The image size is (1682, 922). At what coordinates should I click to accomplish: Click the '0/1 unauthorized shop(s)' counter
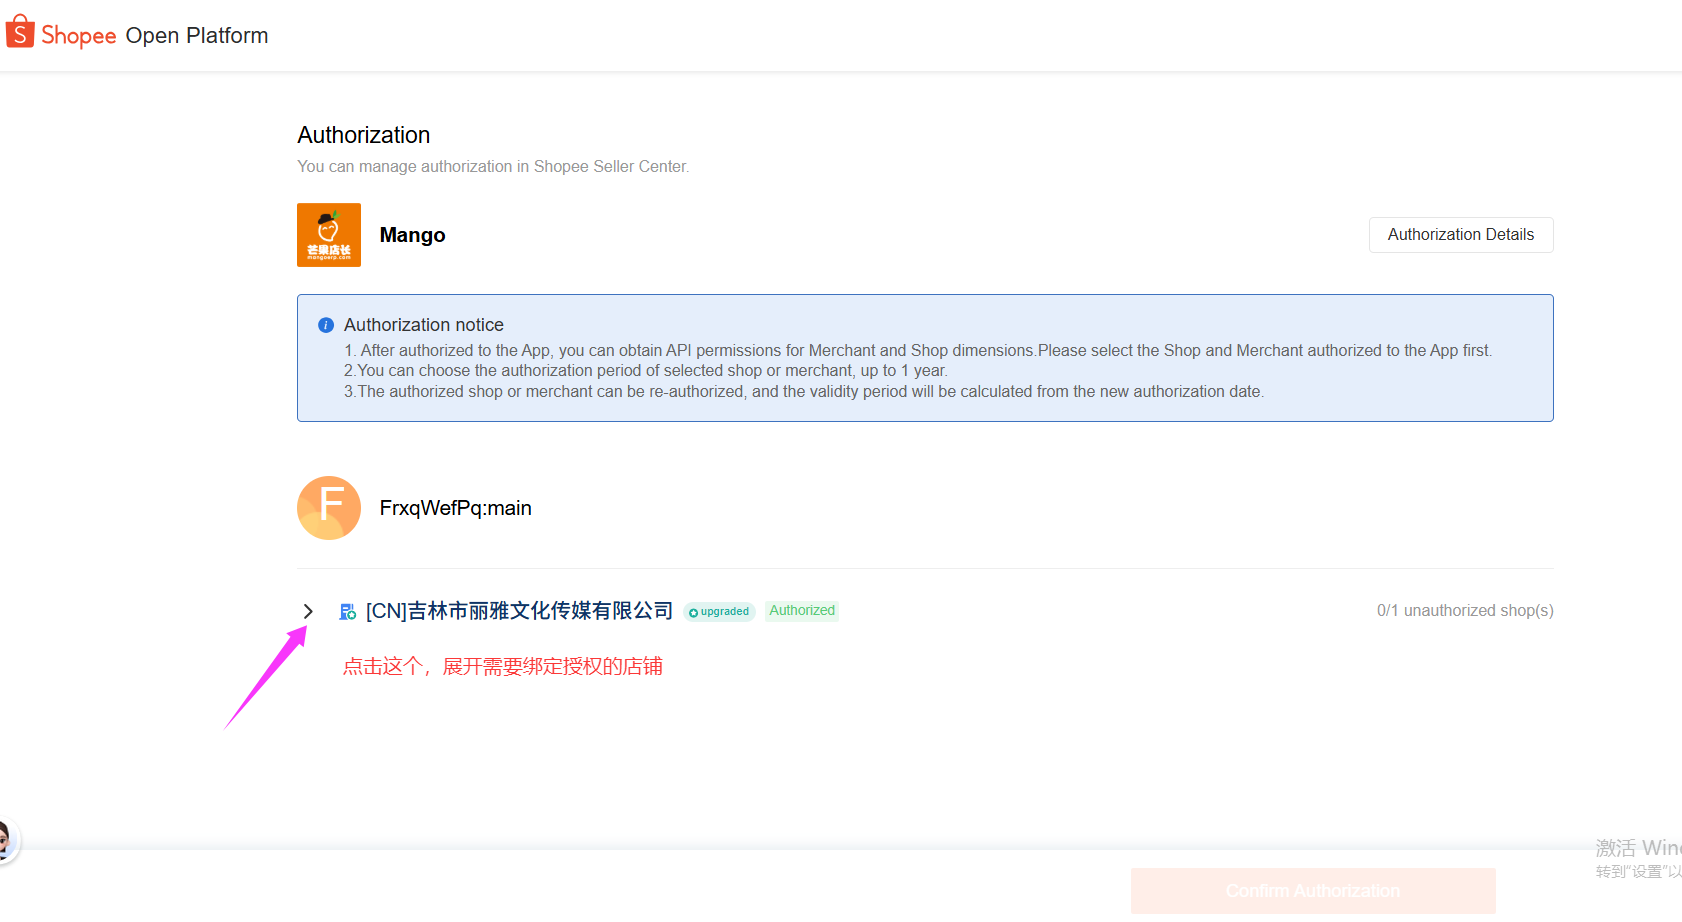pos(1464,611)
